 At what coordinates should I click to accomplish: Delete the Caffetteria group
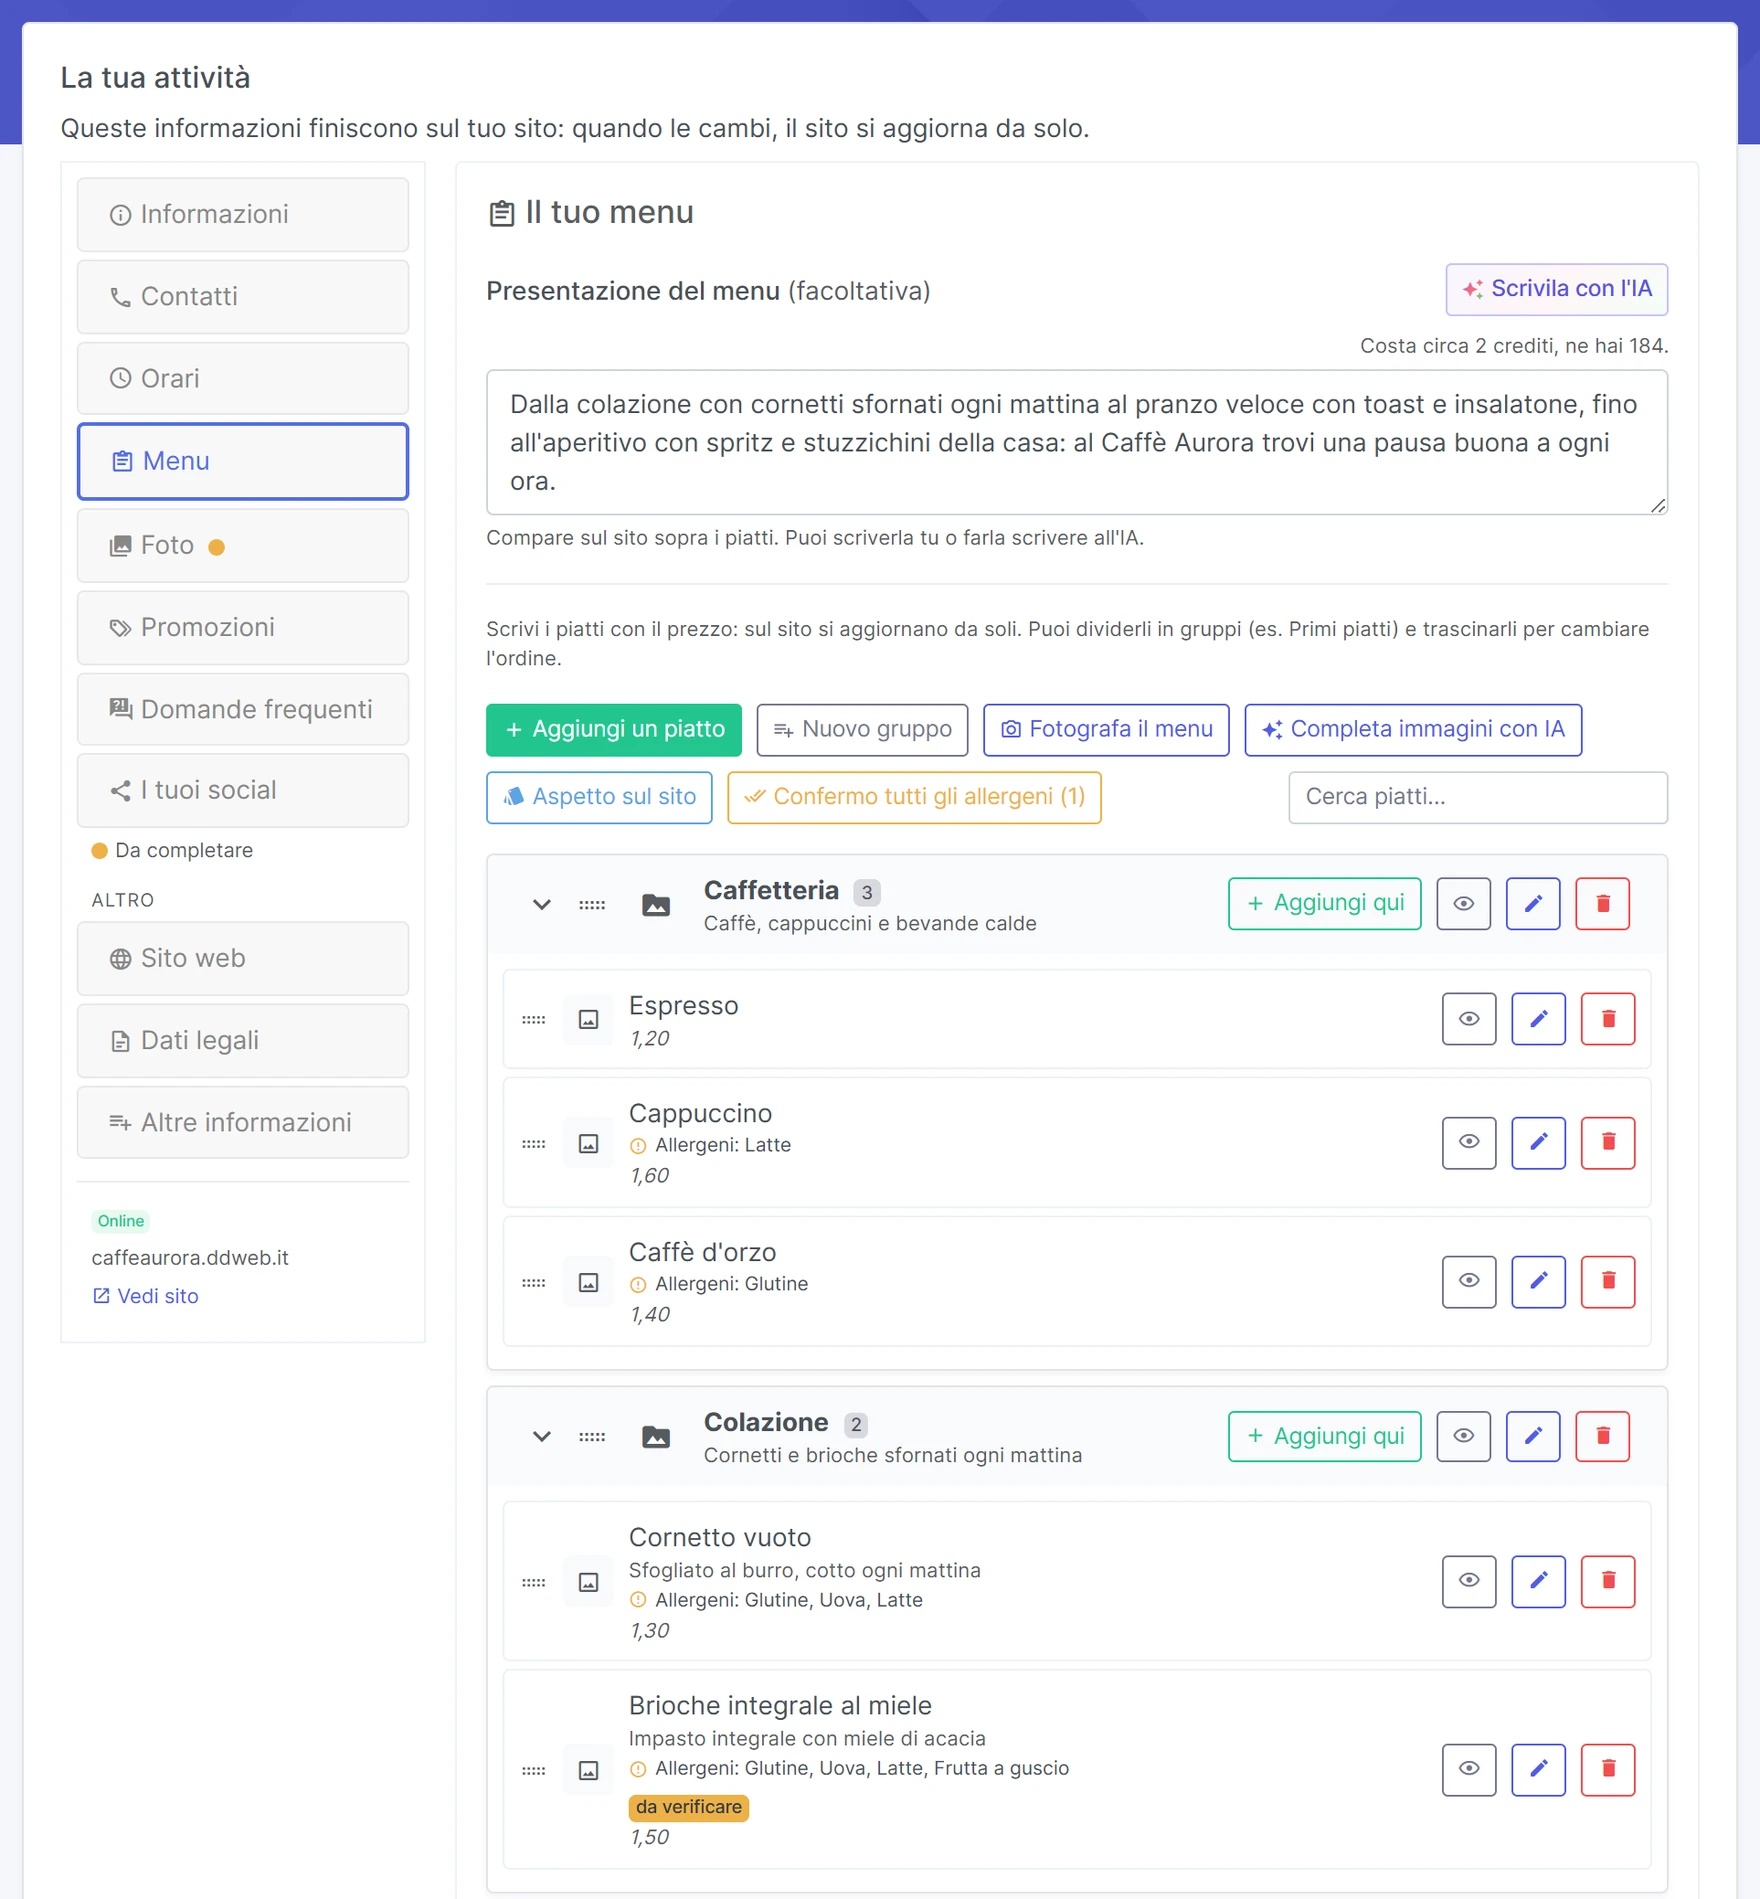tap(1603, 904)
